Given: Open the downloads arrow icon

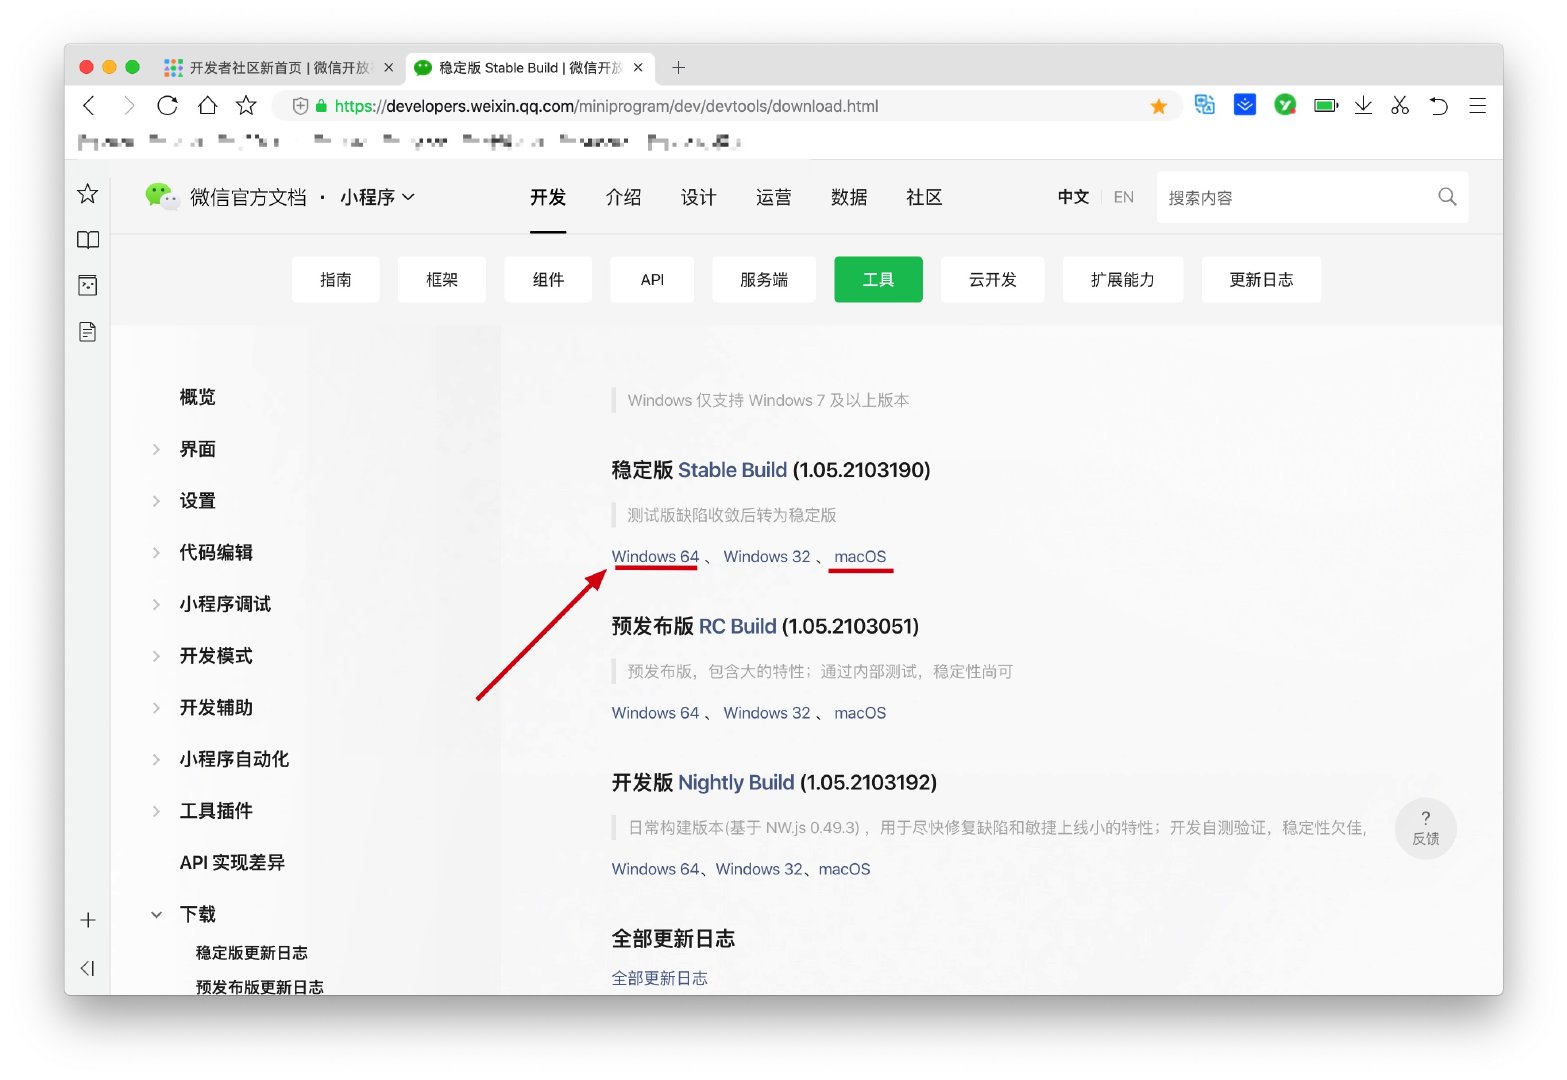Looking at the screenshot, I should (1363, 105).
